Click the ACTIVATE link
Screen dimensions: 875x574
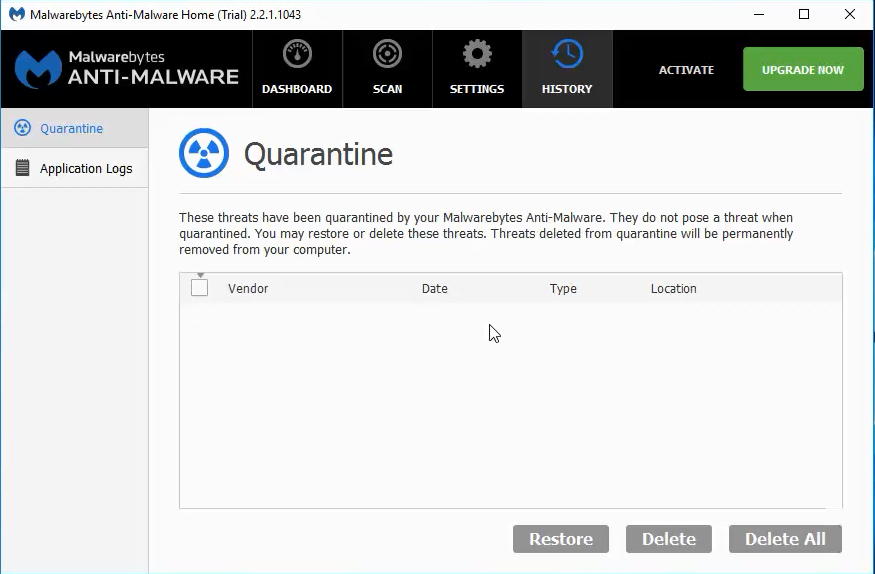(x=686, y=70)
